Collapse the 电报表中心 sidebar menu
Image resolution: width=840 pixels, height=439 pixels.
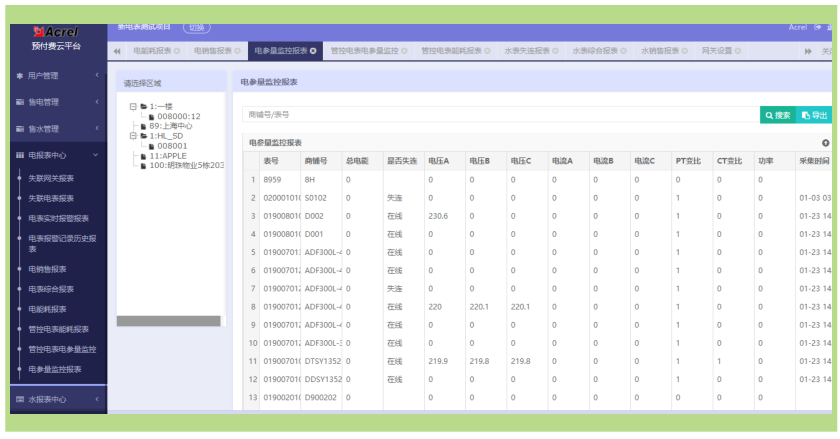click(58, 155)
